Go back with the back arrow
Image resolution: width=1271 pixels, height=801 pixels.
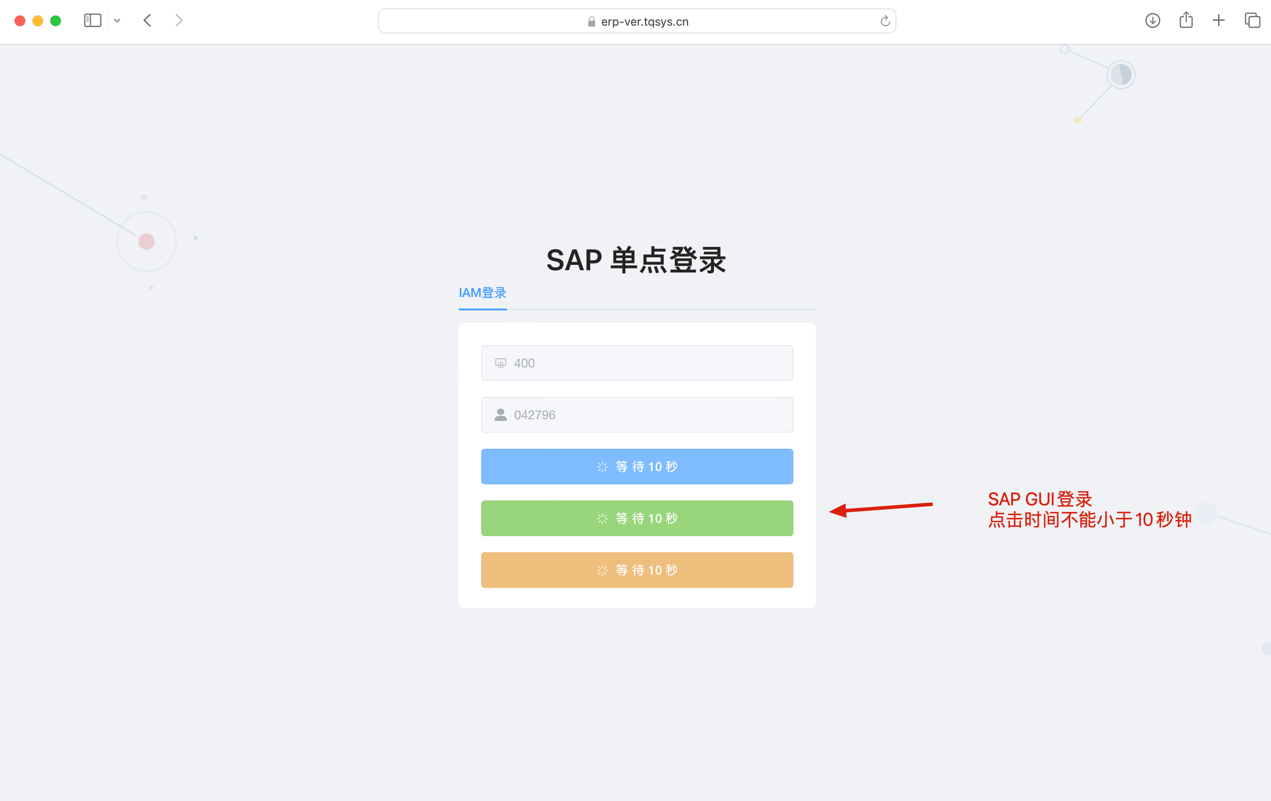pyautogui.click(x=147, y=20)
